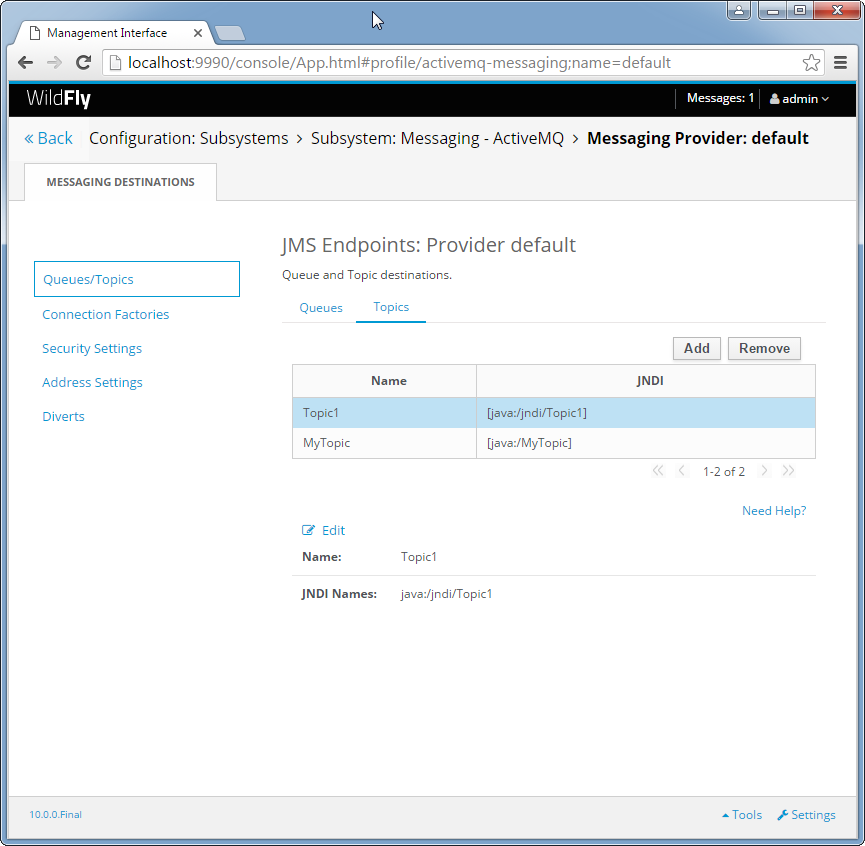The height and width of the screenshot is (846, 865).
Task: Click the Chrome user profile icon
Action: [x=739, y=10]
